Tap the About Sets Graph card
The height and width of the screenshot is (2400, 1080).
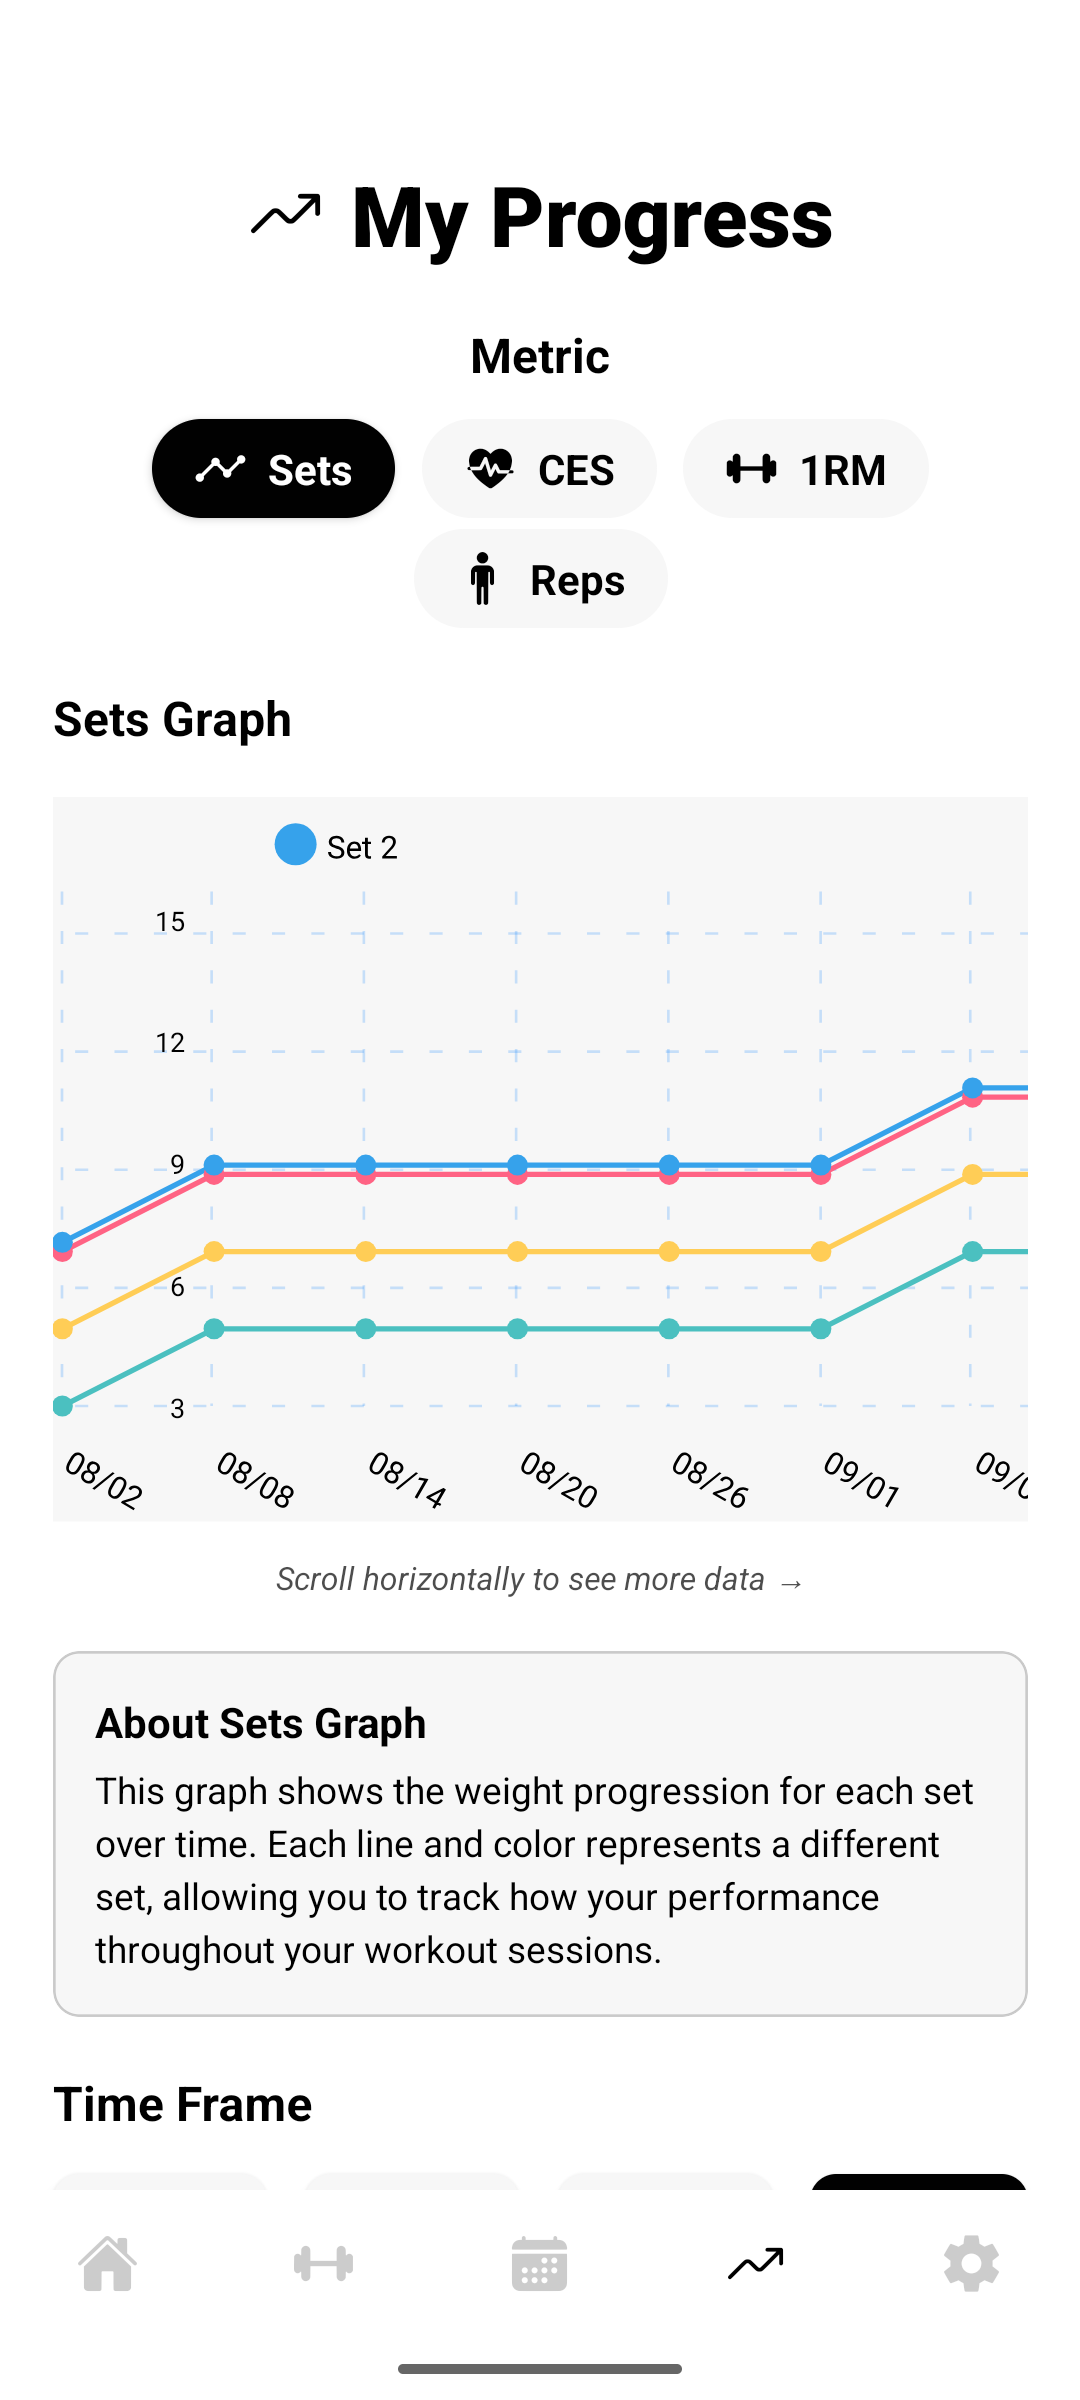(540, 1833)
